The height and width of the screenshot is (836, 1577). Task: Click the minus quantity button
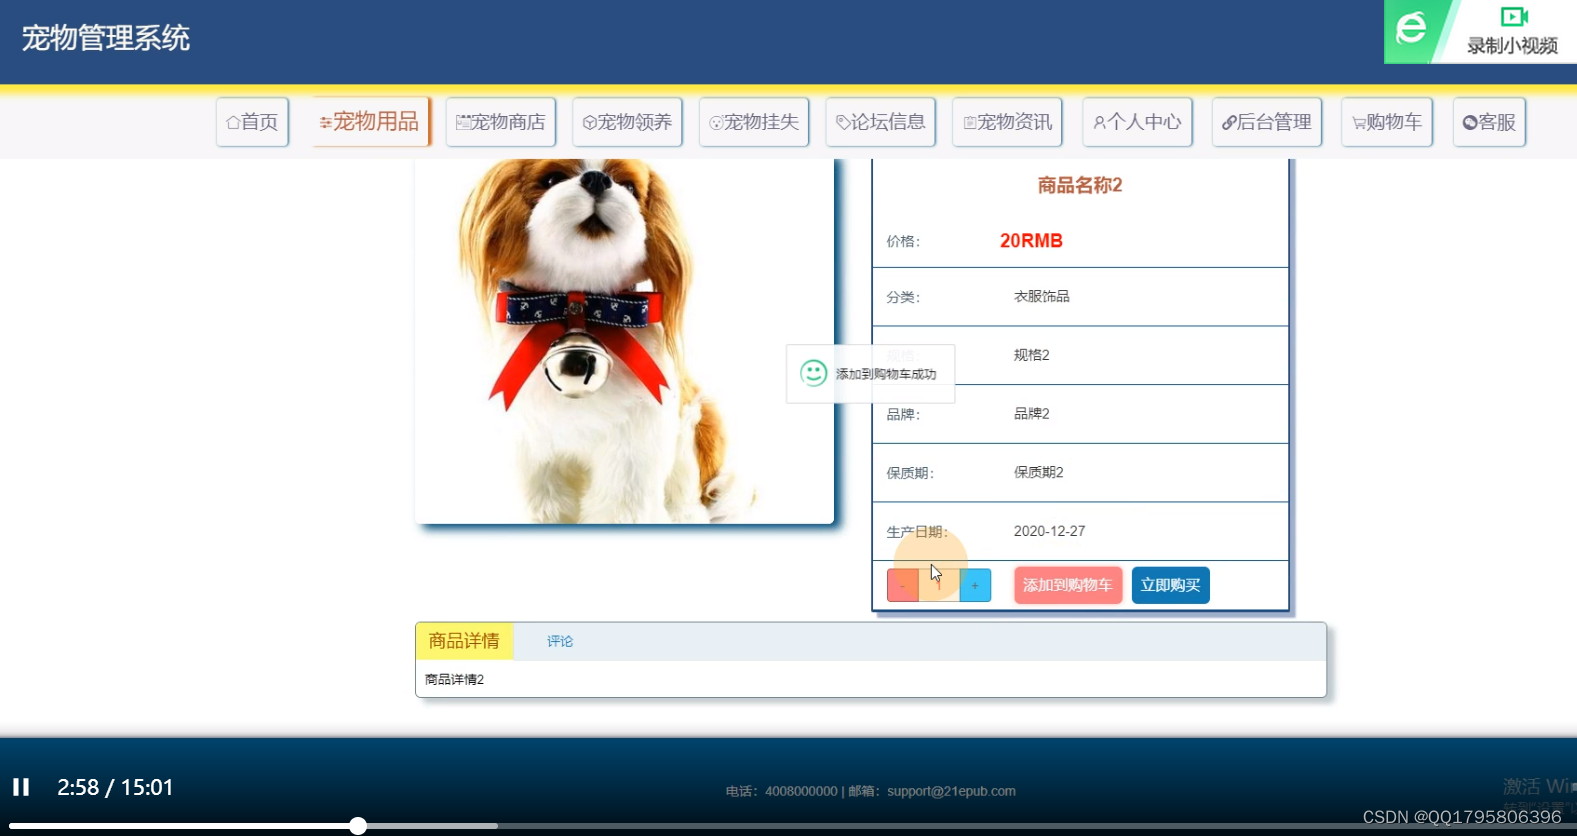903,585
